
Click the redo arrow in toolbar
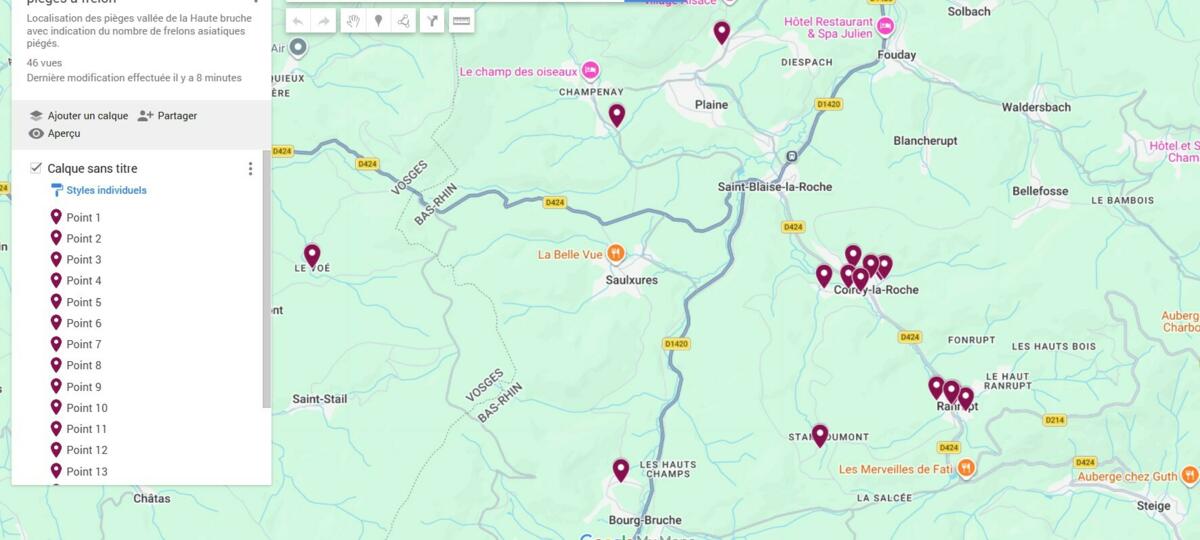pyautogui.click(x=324, y=21)
